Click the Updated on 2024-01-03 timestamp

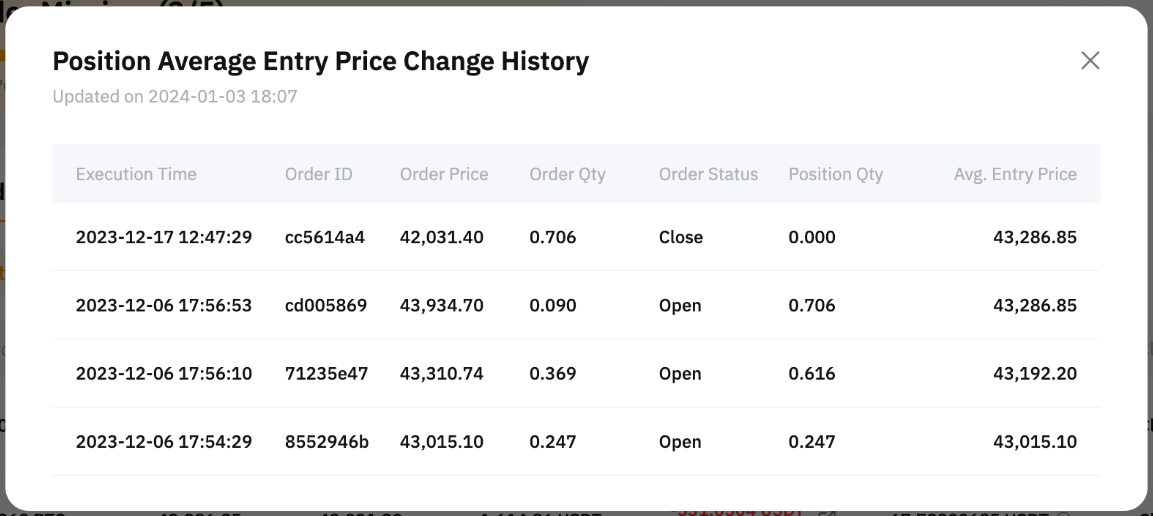tap(175, 97)
